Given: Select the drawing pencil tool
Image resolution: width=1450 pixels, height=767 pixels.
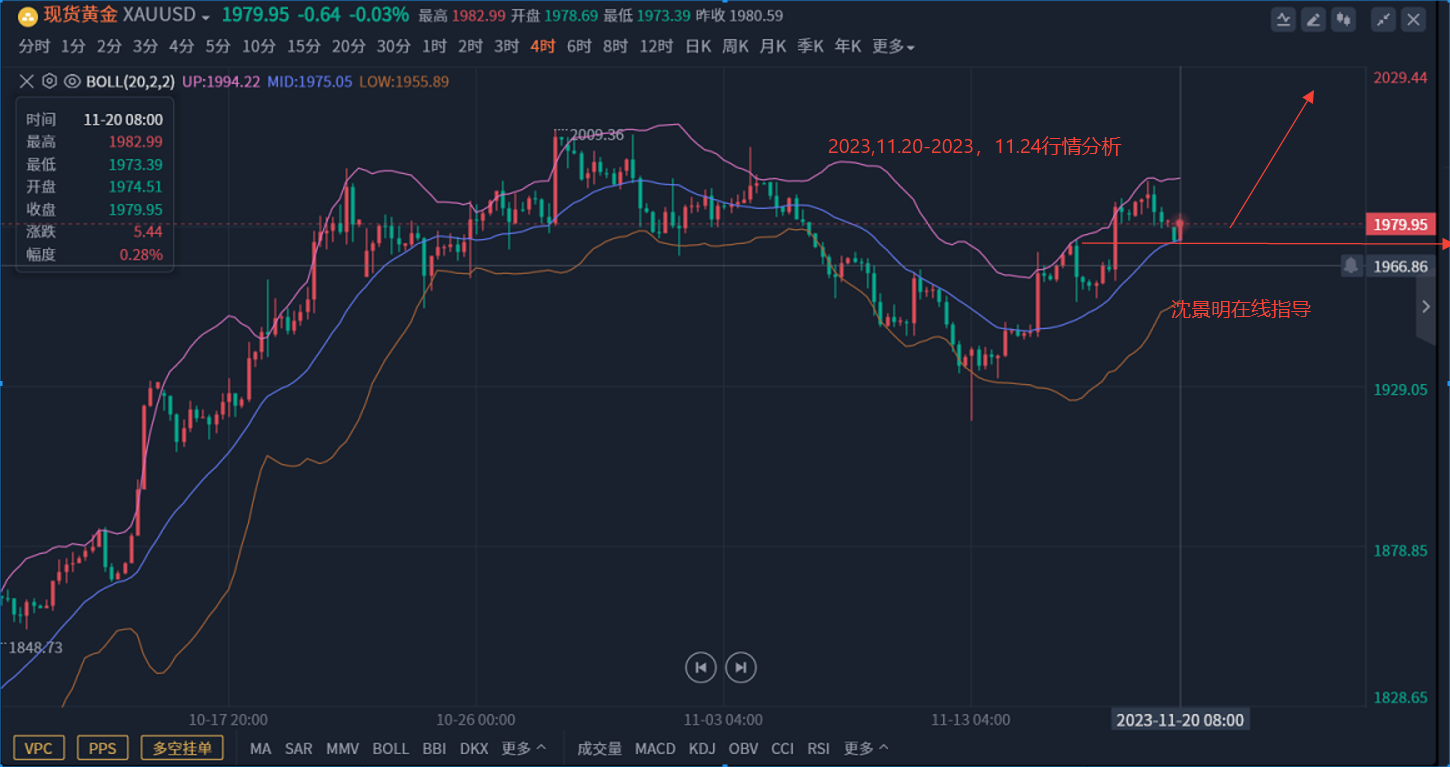Looking at the screenshot, I should click(1313, 19).
